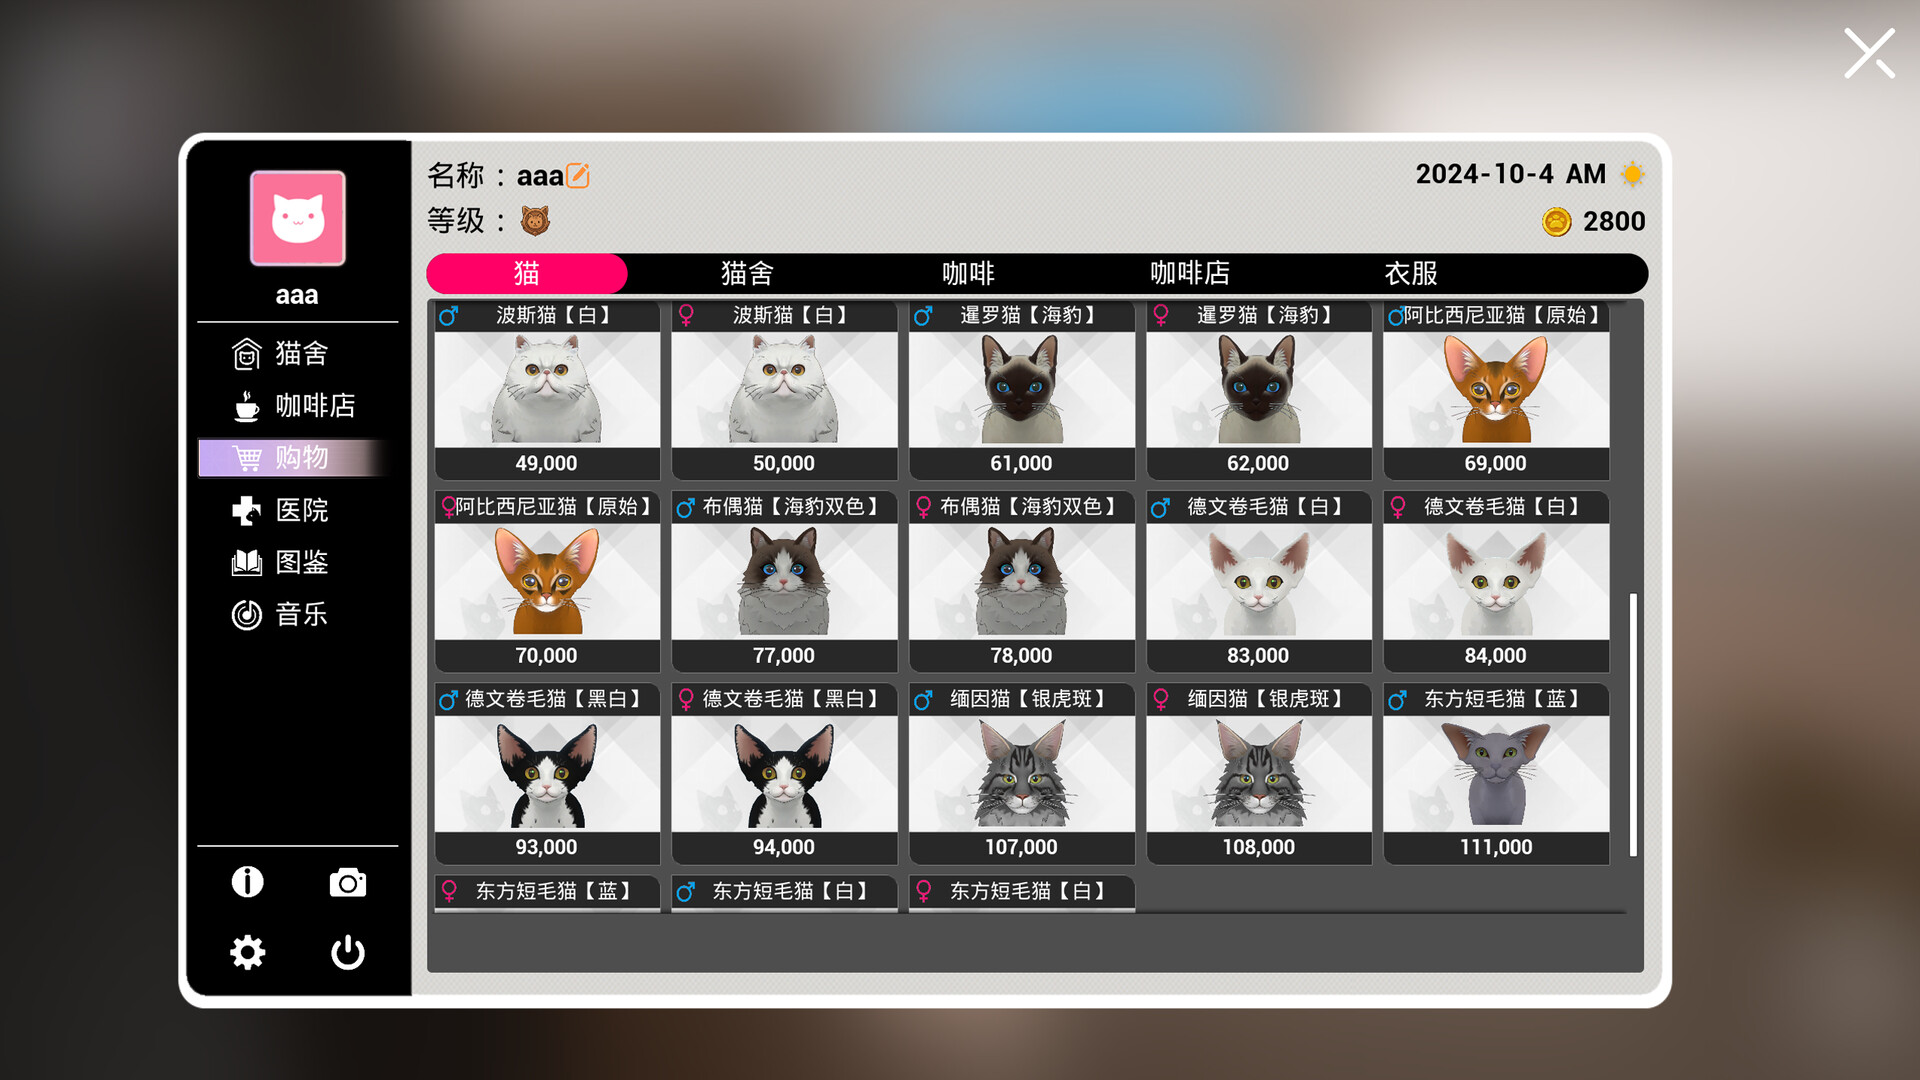Image resolution: width=1920 pixels, height=1080 pixels.
Task: Click the pink cat profile avatar
Action: tap(296, 218)
